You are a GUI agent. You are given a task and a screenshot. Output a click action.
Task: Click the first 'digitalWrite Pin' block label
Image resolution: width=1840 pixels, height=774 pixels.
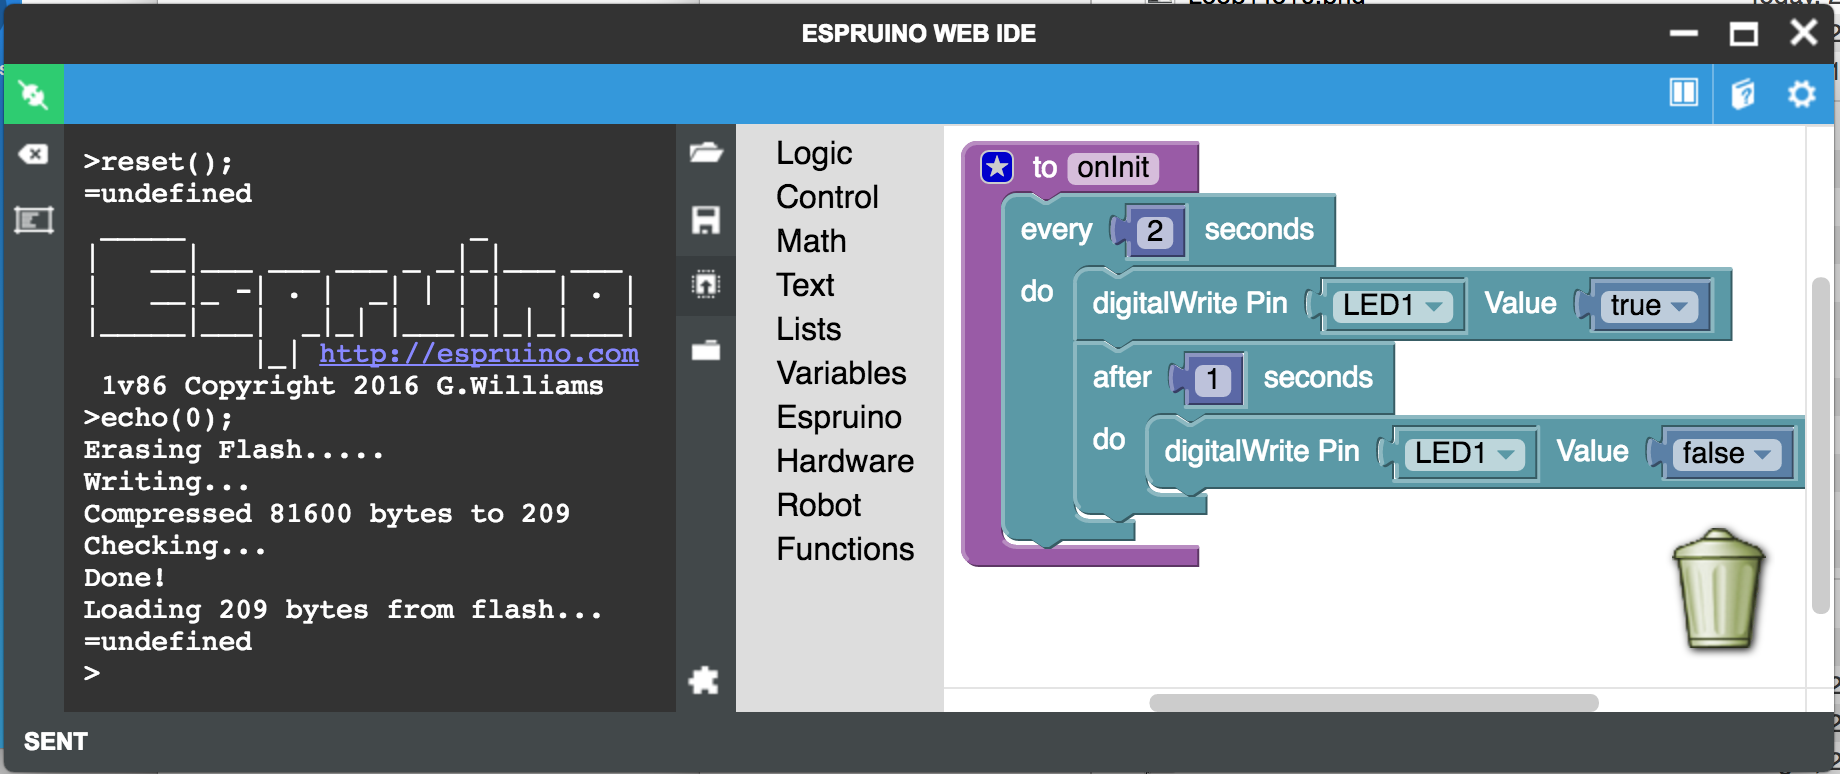pyautogui.click(x=1190, y=303)
